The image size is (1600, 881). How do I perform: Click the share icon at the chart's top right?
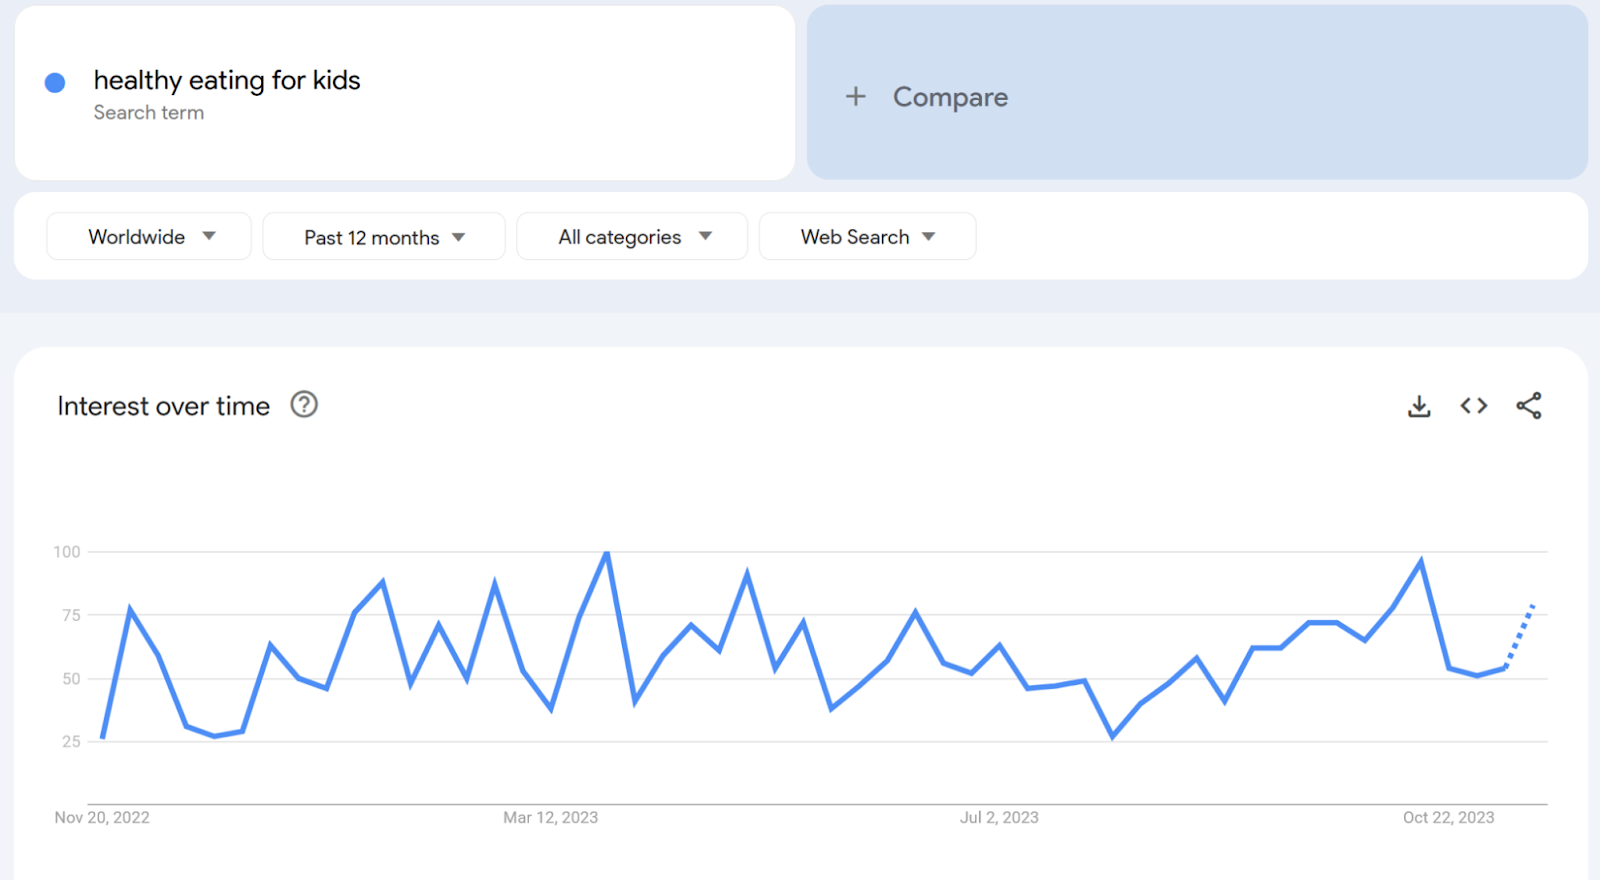click(x=1529, y=405)
